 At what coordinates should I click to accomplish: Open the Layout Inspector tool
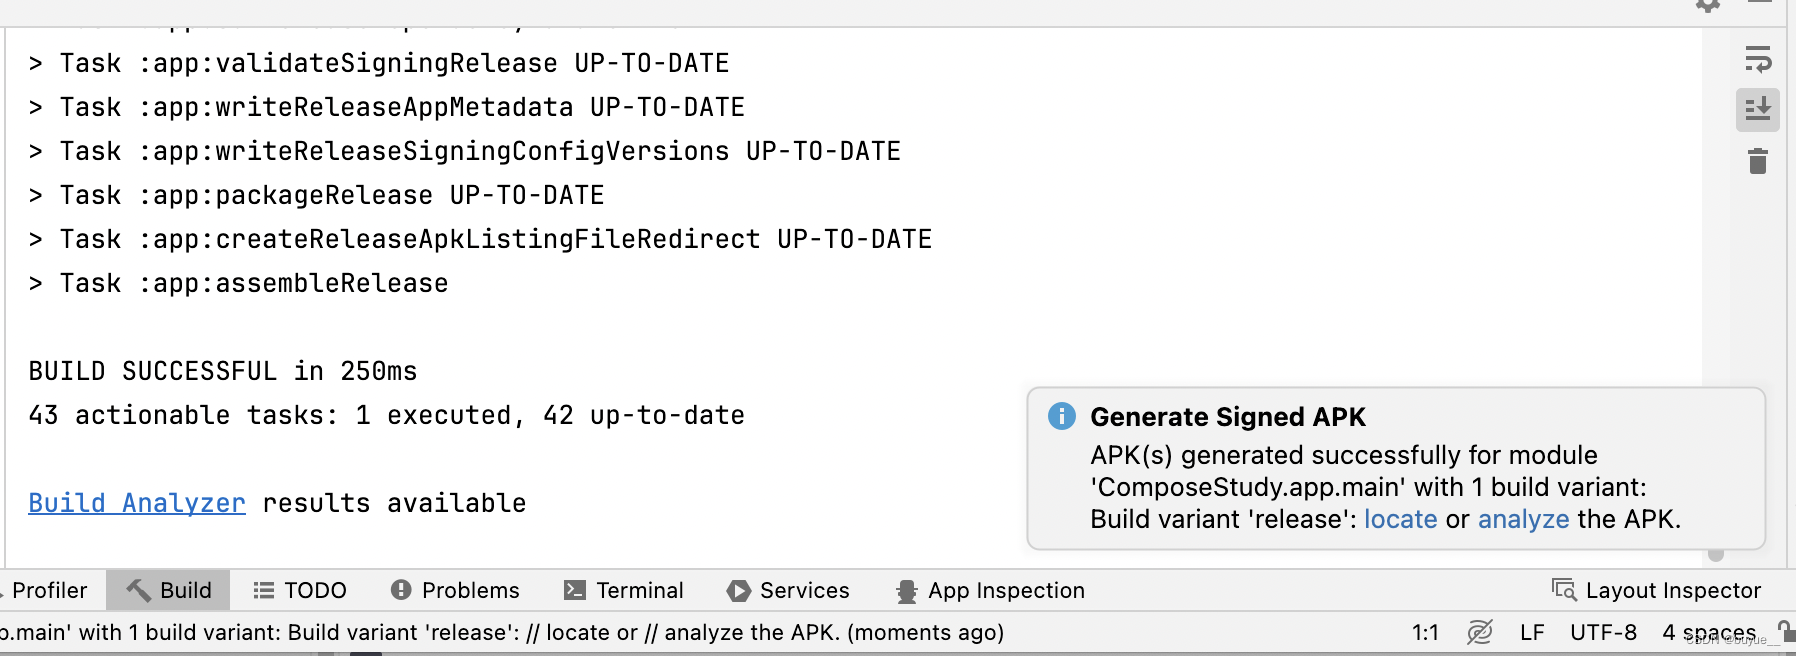pyautogui.click(x=1656, y=590)
